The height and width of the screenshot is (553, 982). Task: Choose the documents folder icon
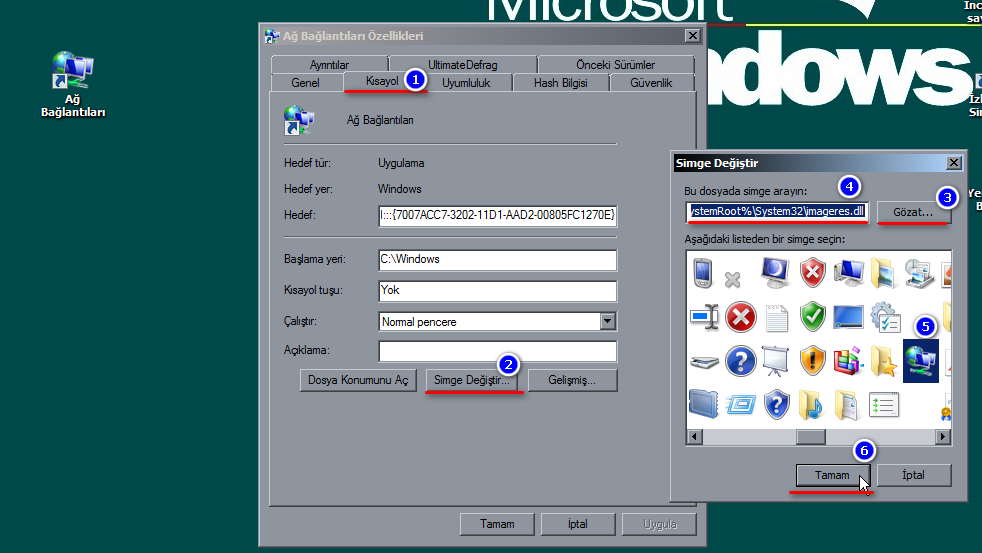coord(847,405)
